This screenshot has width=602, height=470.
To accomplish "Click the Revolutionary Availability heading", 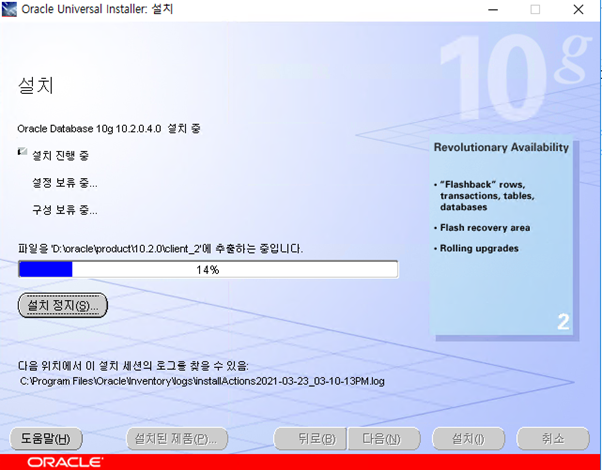I will [x=501, y=147].
